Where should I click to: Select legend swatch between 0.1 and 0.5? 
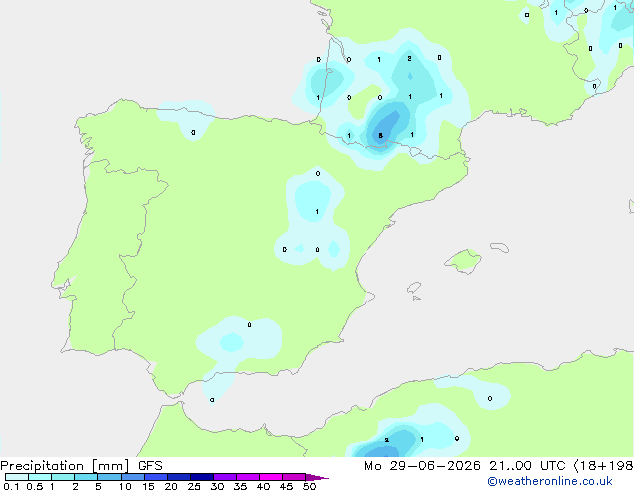(17, 477)
